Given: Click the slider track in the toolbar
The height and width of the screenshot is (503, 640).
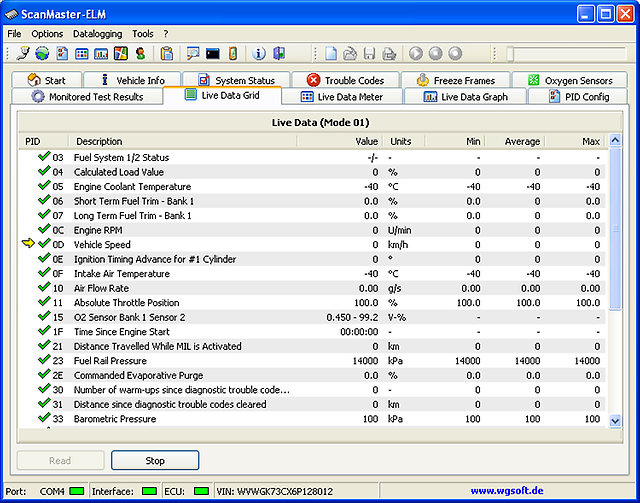Looking at the screenshot, I should click(x=565, y=53).
